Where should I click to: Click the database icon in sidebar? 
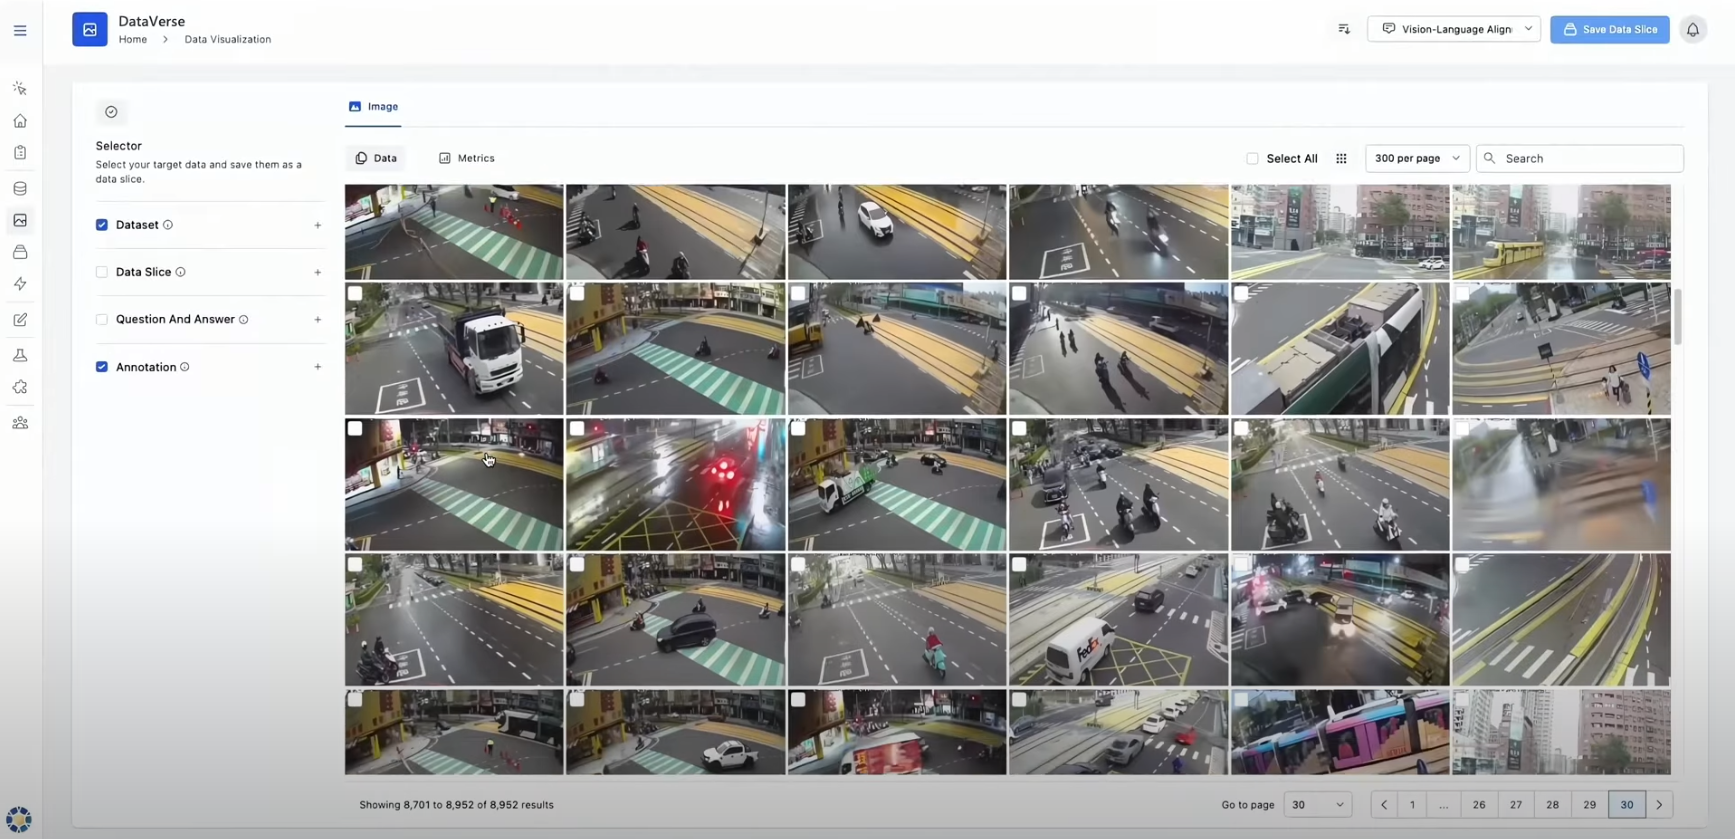[20, 188]
